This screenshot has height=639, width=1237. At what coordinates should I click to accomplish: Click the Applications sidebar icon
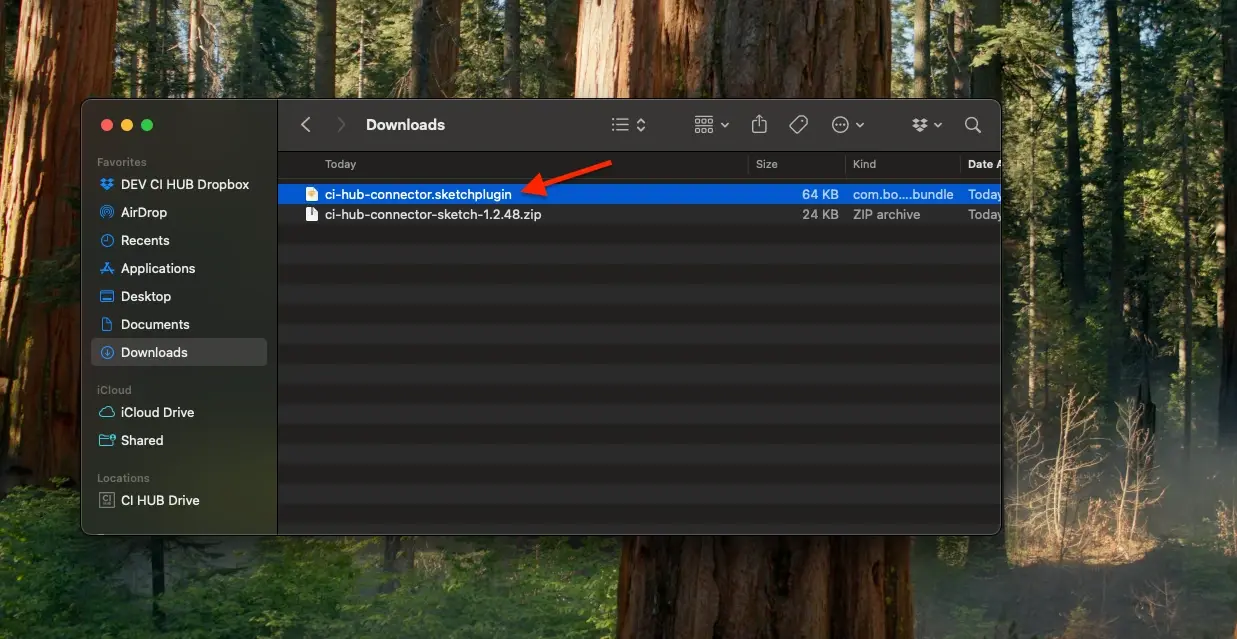click(x=107, y=268)
